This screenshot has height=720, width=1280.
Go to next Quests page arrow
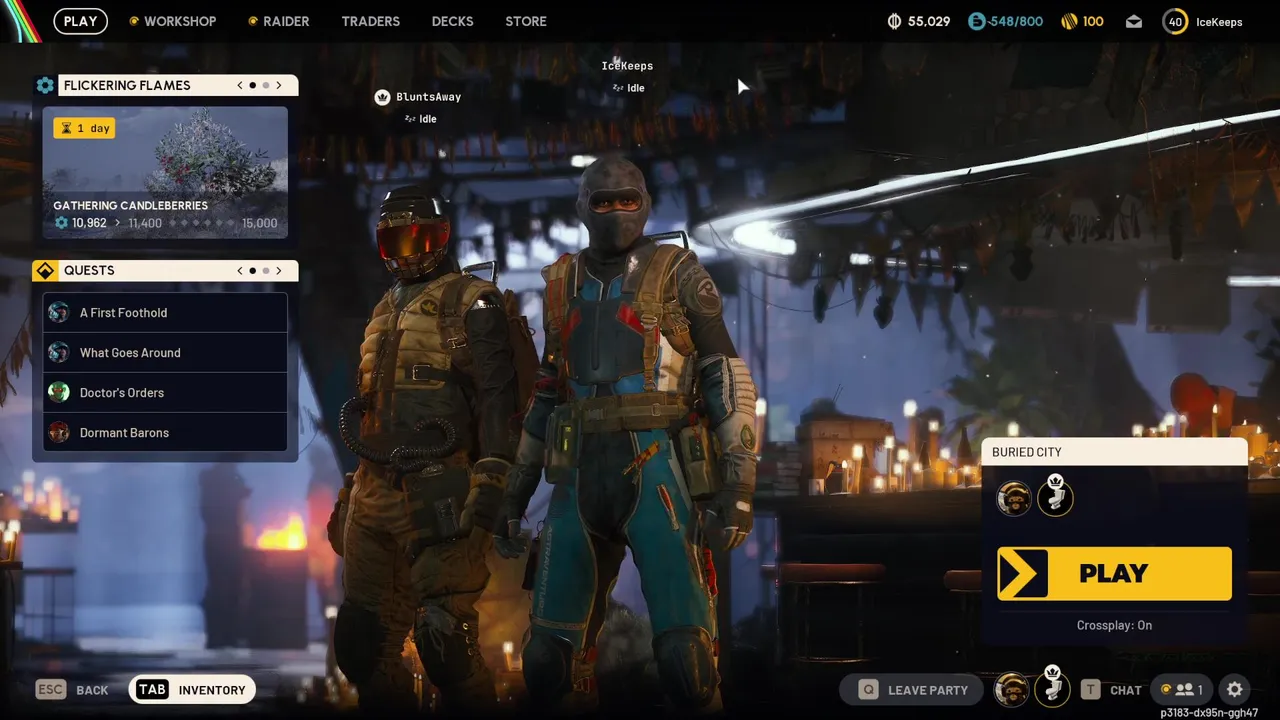(x=279, y=270)
